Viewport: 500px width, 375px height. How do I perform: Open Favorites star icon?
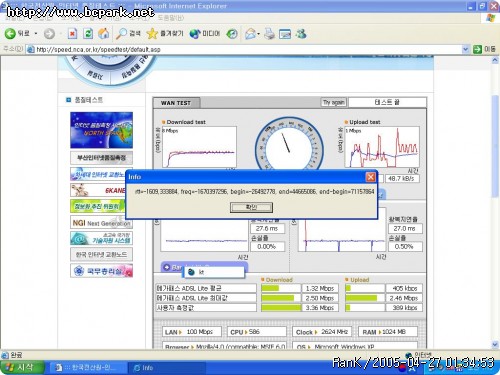(x=152, y=33)
